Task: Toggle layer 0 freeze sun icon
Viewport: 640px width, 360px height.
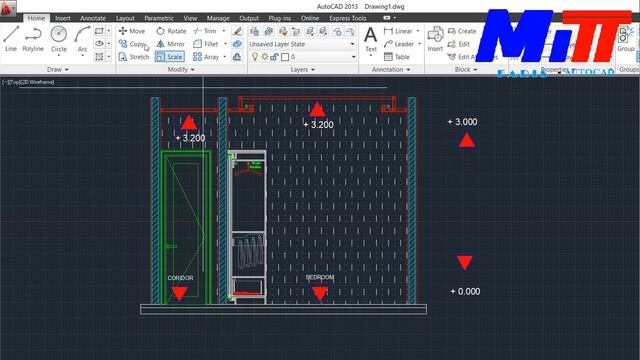Action: (264, 57)
